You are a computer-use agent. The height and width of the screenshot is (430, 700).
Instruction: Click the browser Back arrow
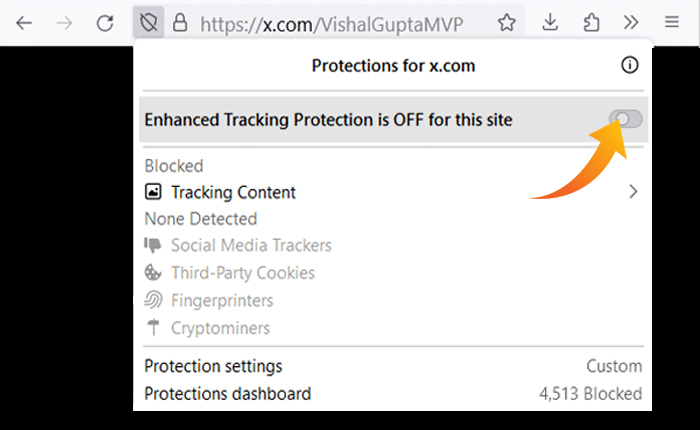24,22
